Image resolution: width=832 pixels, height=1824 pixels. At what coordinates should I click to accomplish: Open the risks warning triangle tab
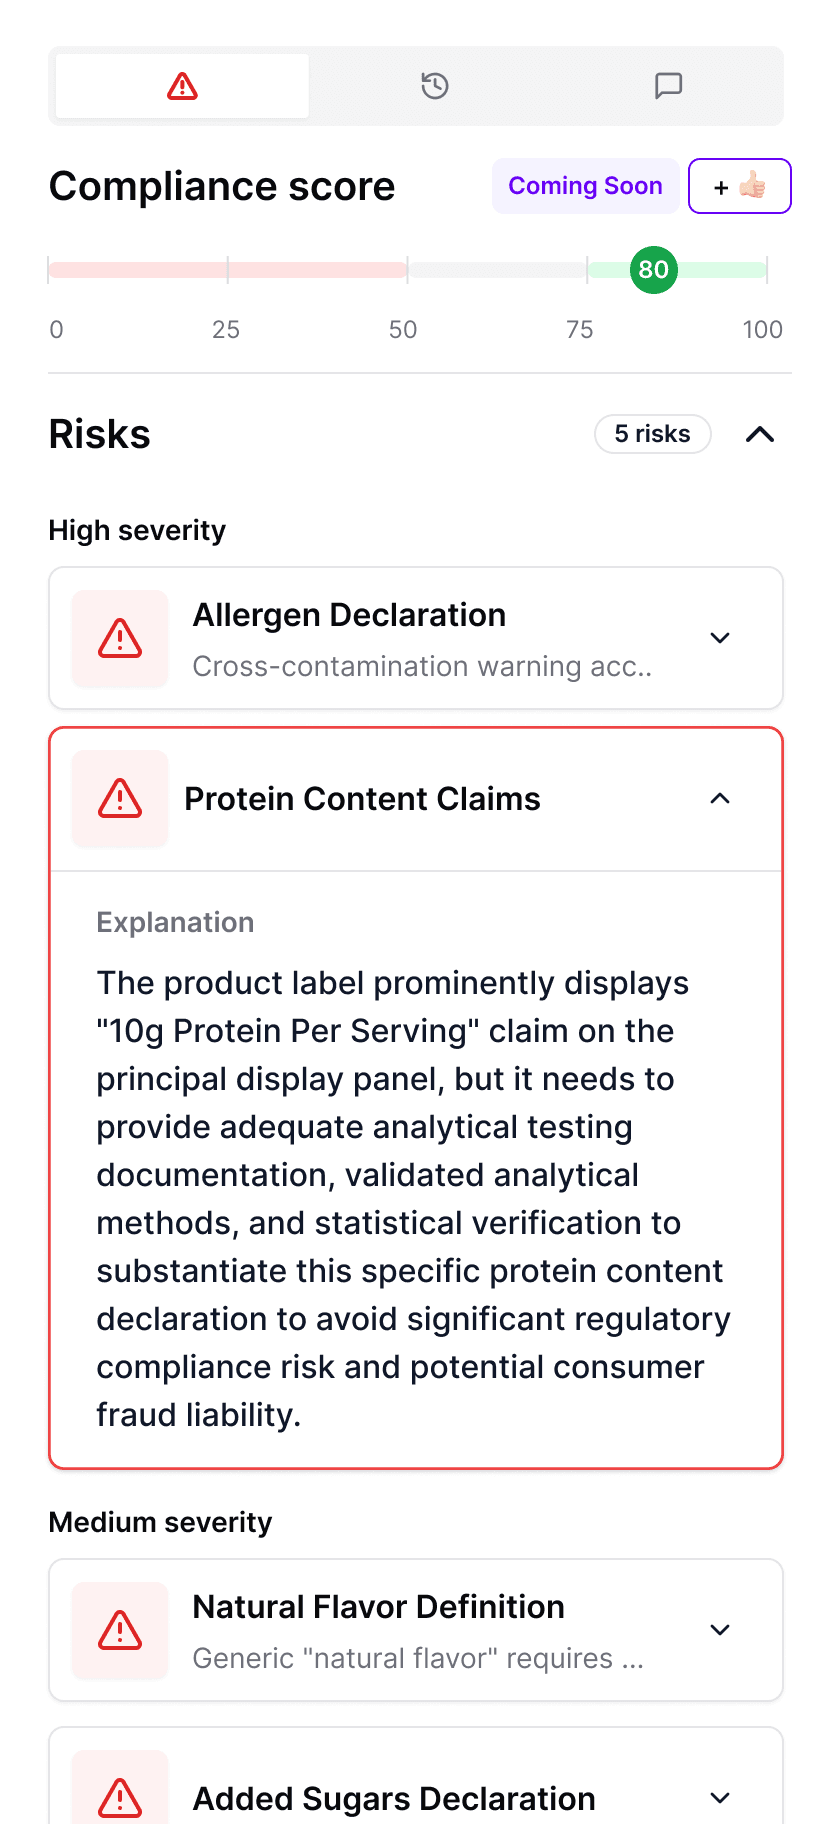click(182, 87)
